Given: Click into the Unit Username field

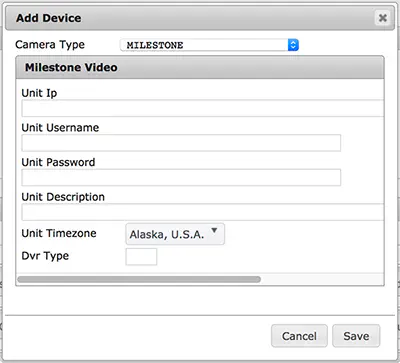Looking at the screenshot, I should [181, 143].
